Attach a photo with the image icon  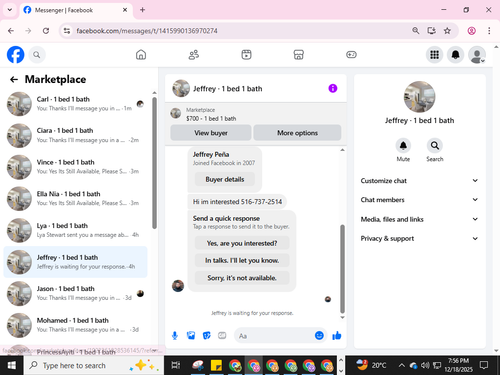click(x=191, y=335)
